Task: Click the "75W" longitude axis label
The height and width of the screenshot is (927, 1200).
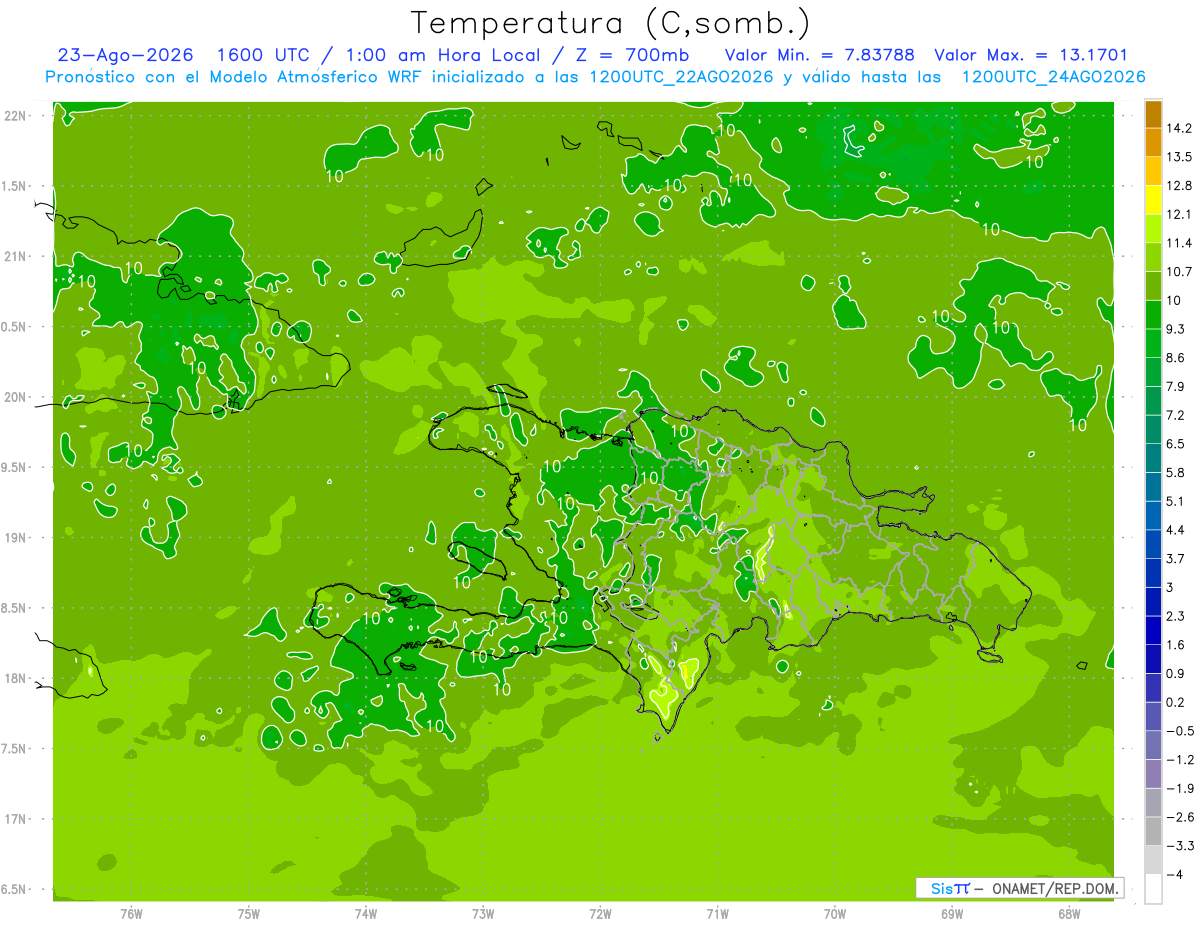Action: [249, 913]
